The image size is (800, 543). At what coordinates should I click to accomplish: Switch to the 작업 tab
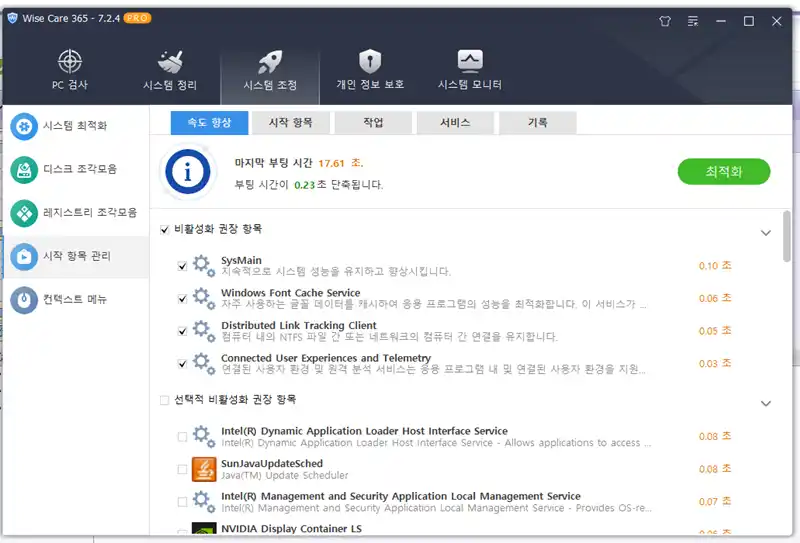tap(373, 123)
